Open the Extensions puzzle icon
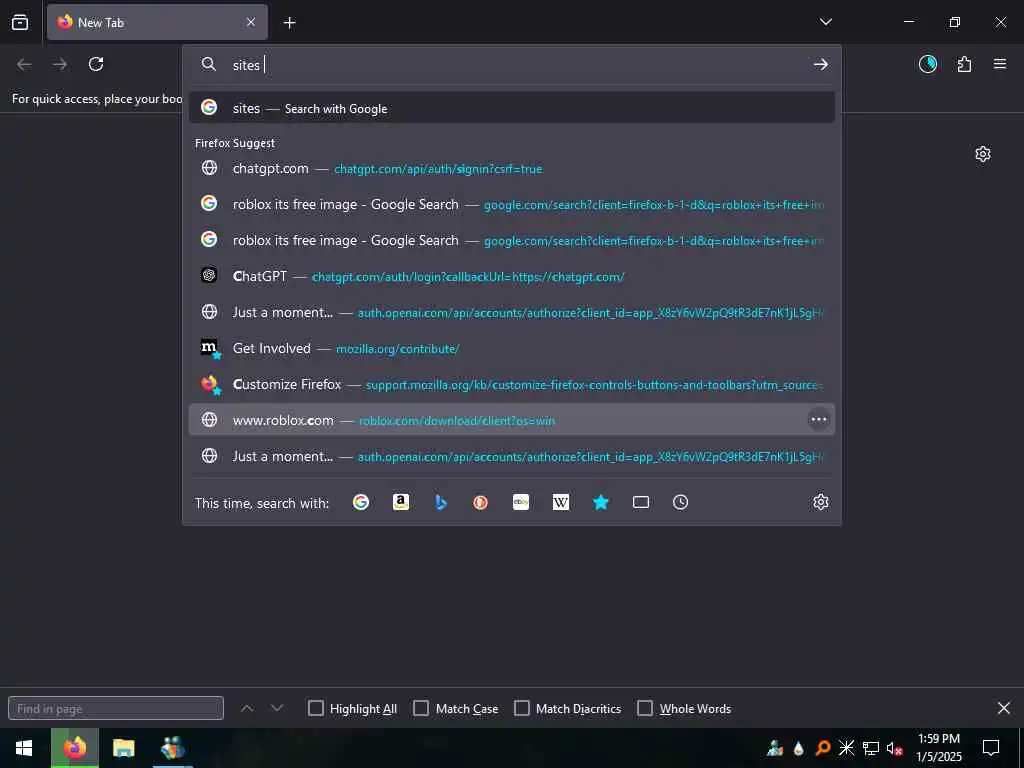This screenshot has height=768, width=1024. pyautogui.click(x=964, y=64)
